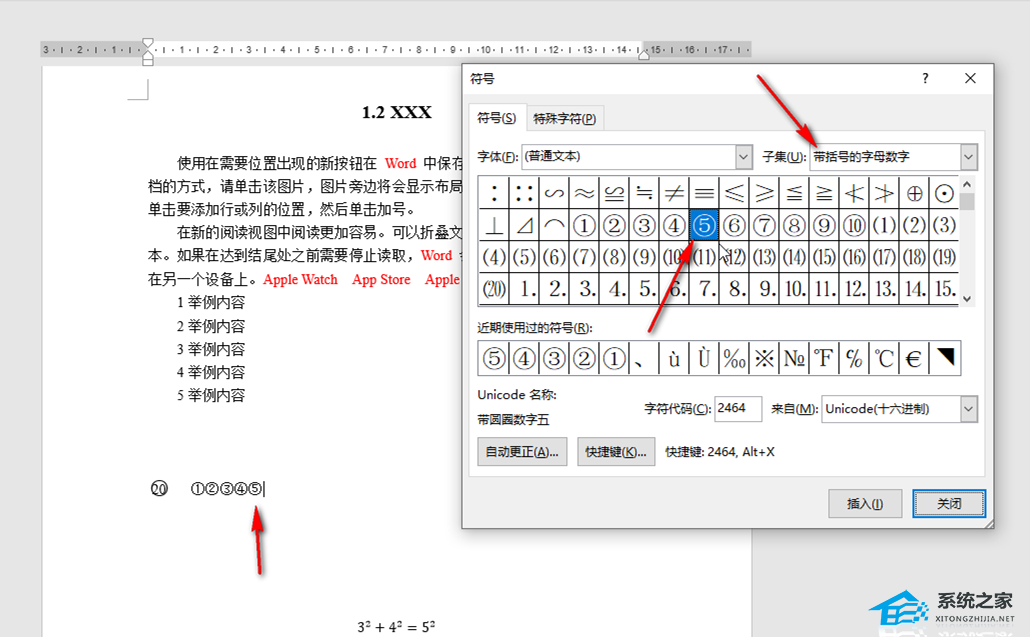This screenshot has height=637, width=1030.
Task: Click the black triangle ◥ in recent symbols
Action: tap(944, 358)
